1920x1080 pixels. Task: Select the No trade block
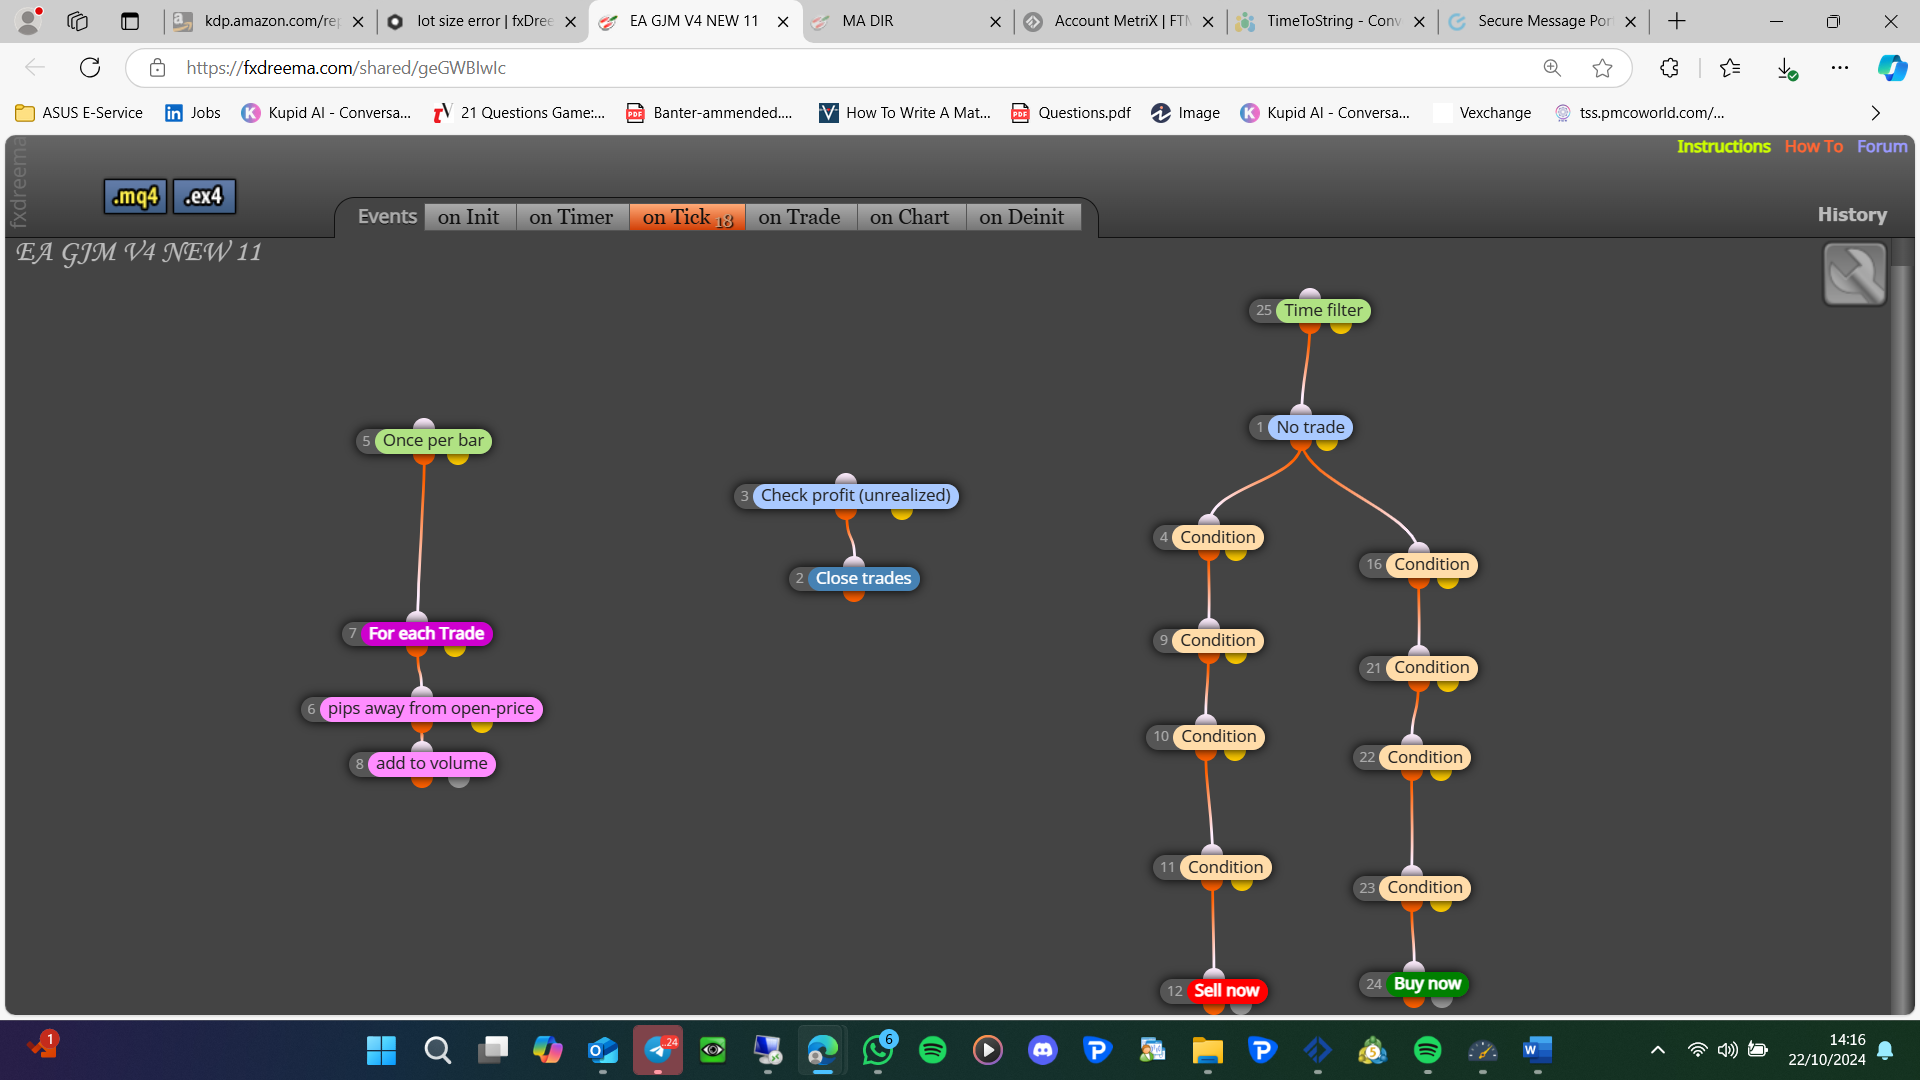(x=1310, y=427)
